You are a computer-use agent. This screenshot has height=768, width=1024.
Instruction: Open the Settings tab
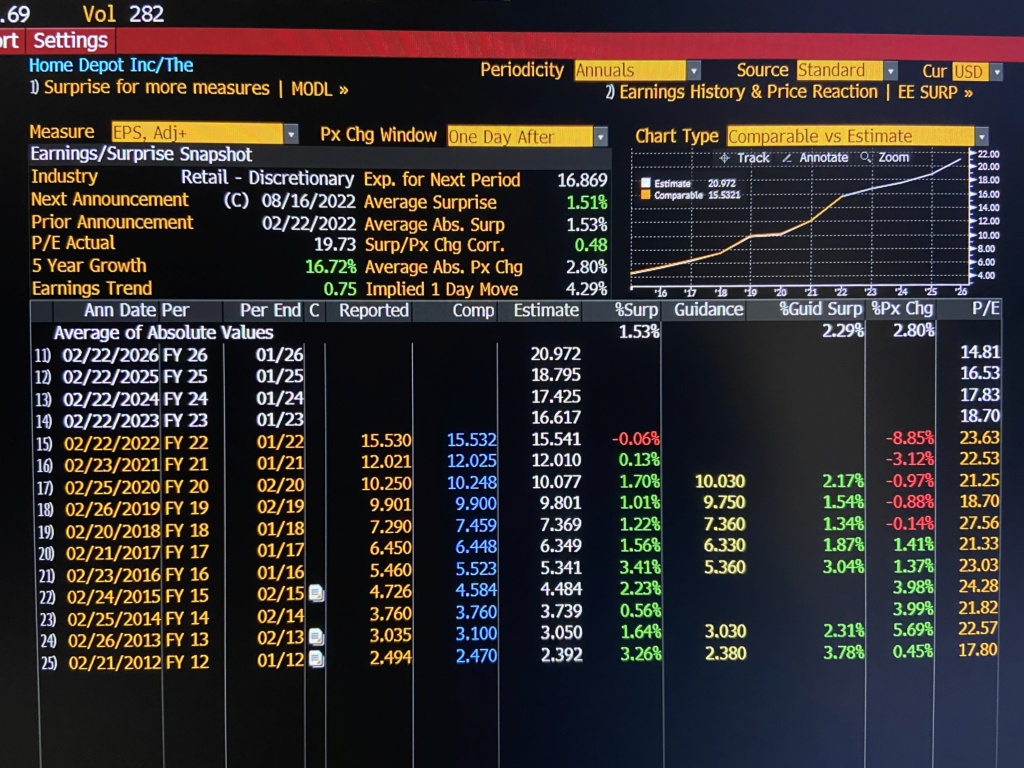(x=71, y=40)
